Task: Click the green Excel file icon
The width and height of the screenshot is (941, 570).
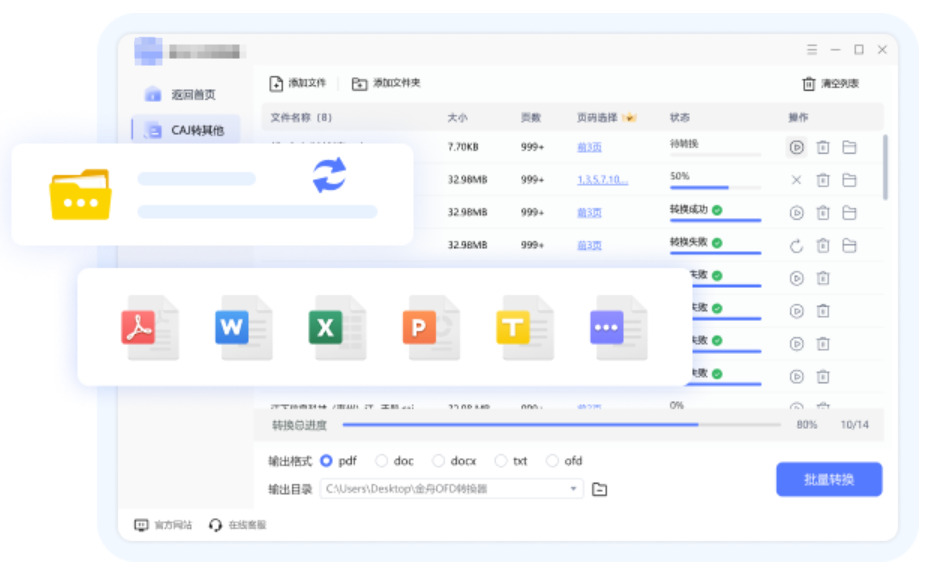Action: [337, 328]
